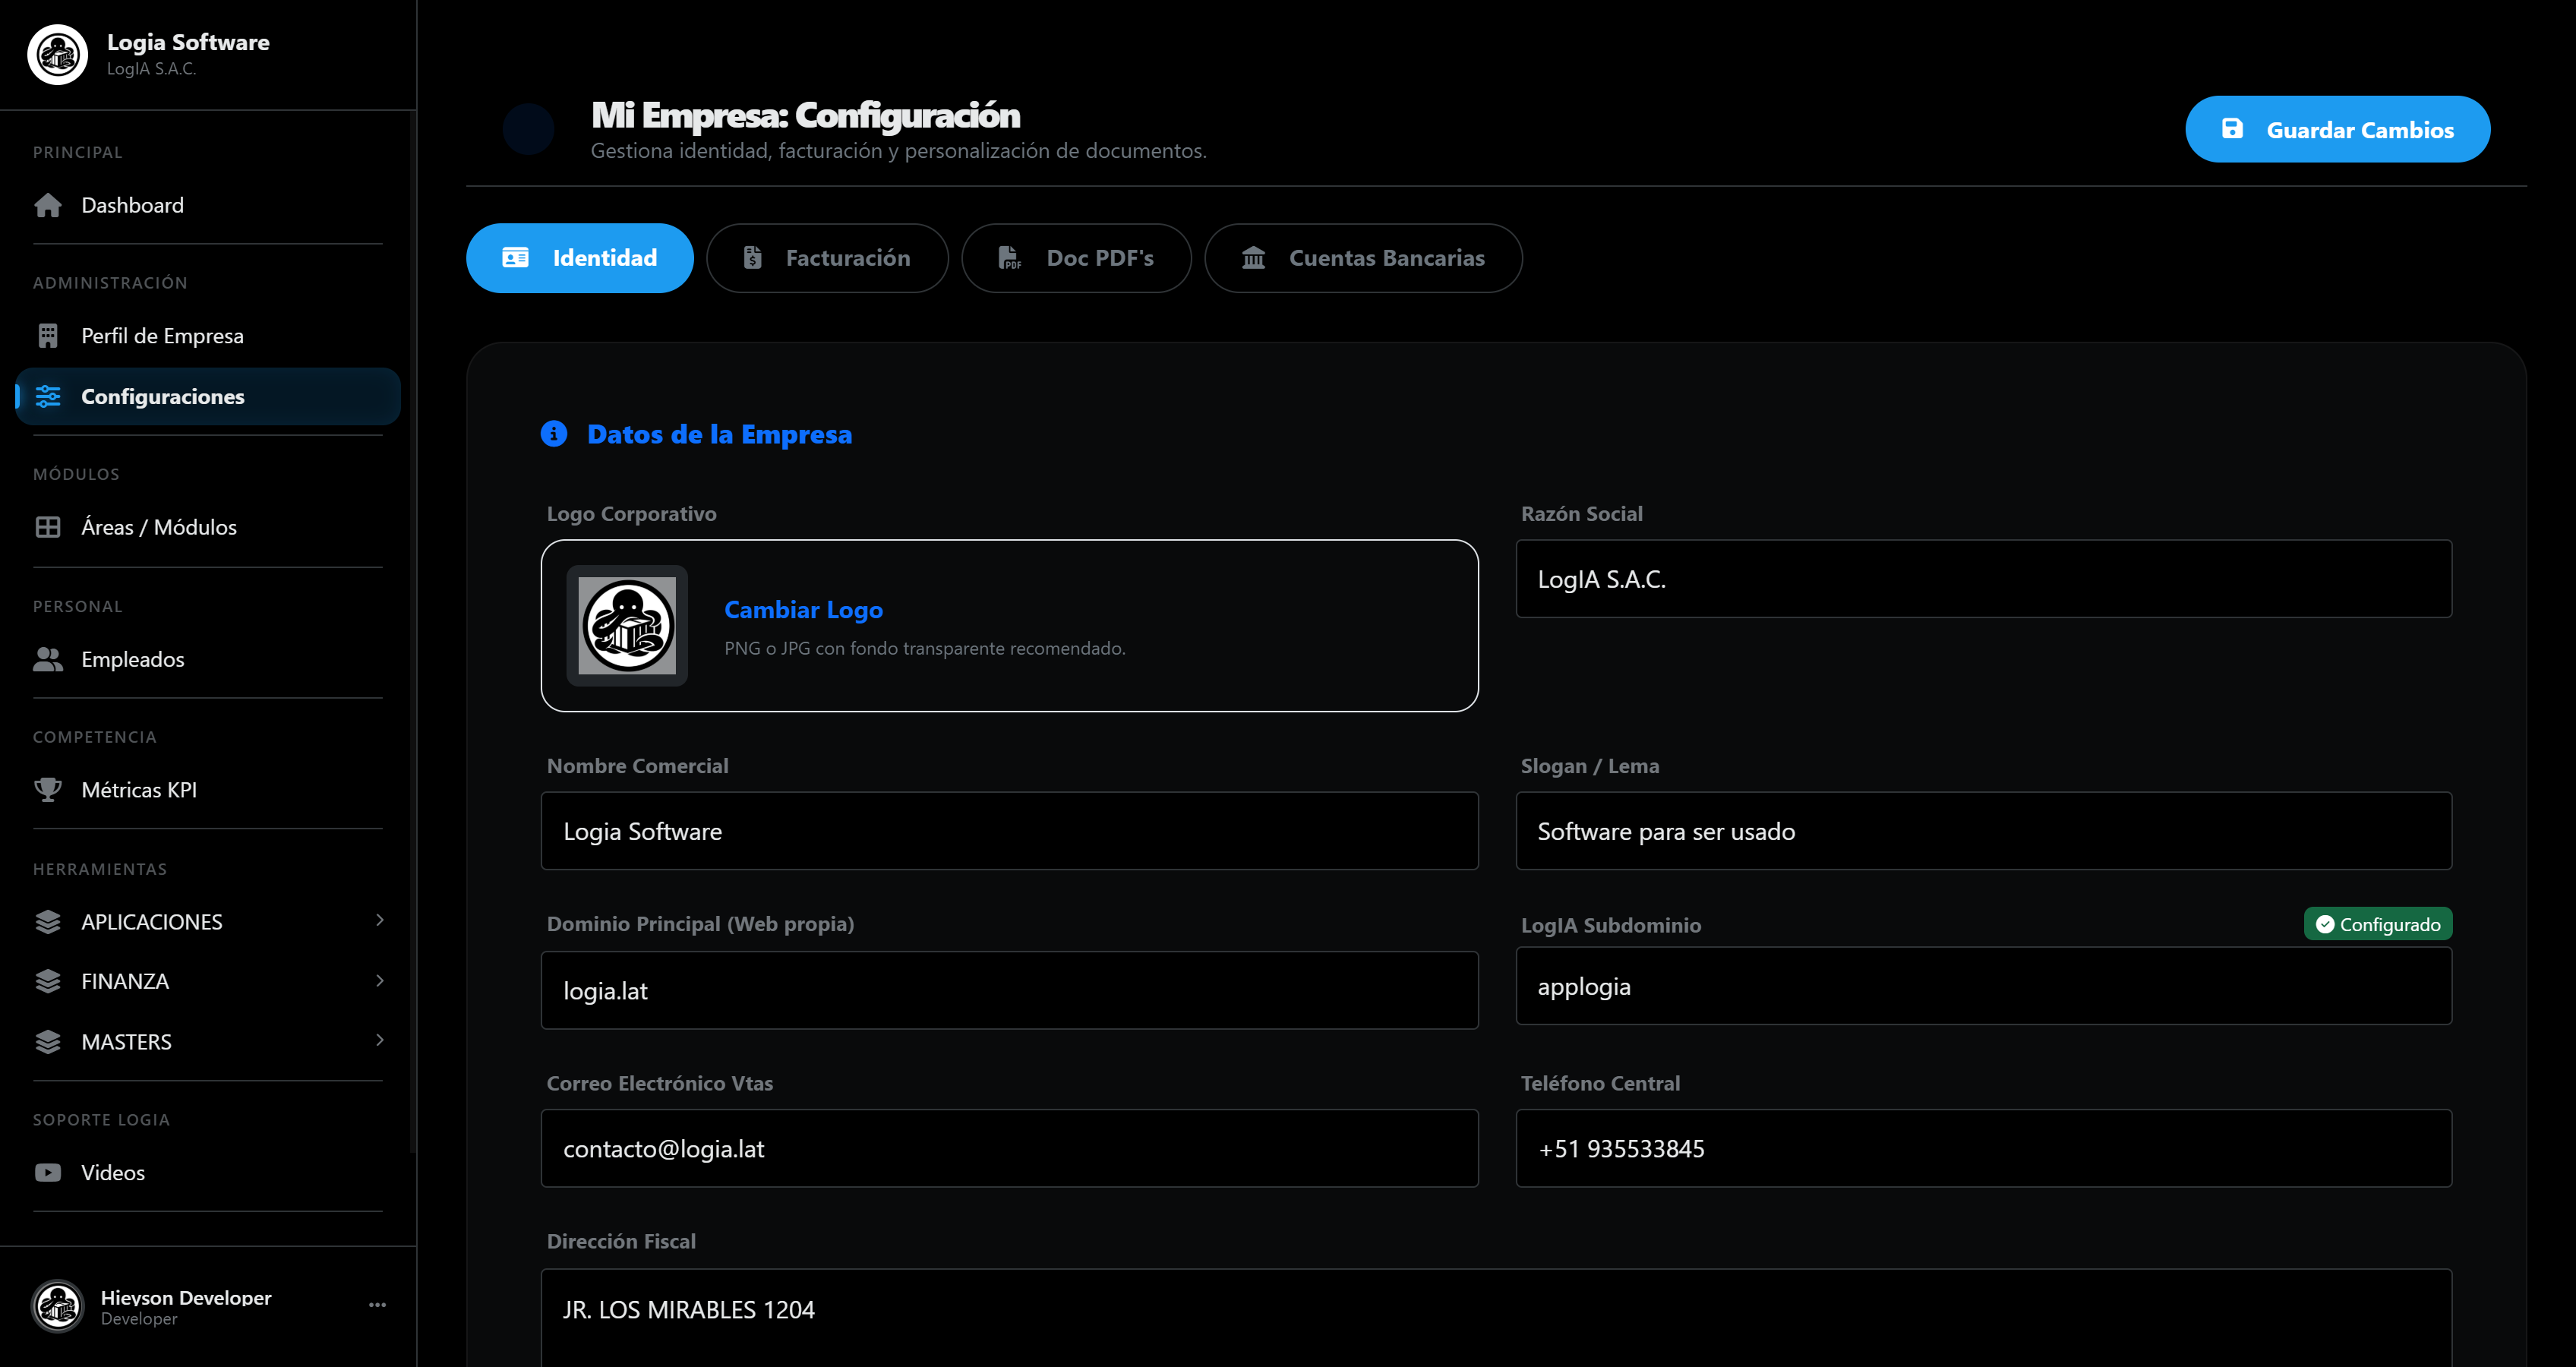Expand the FINANZA submenu chevron

(x=380, y=980)
